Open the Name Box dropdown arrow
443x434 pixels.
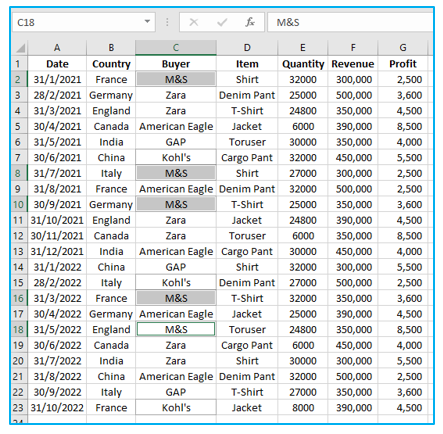[x=147, y=22]
